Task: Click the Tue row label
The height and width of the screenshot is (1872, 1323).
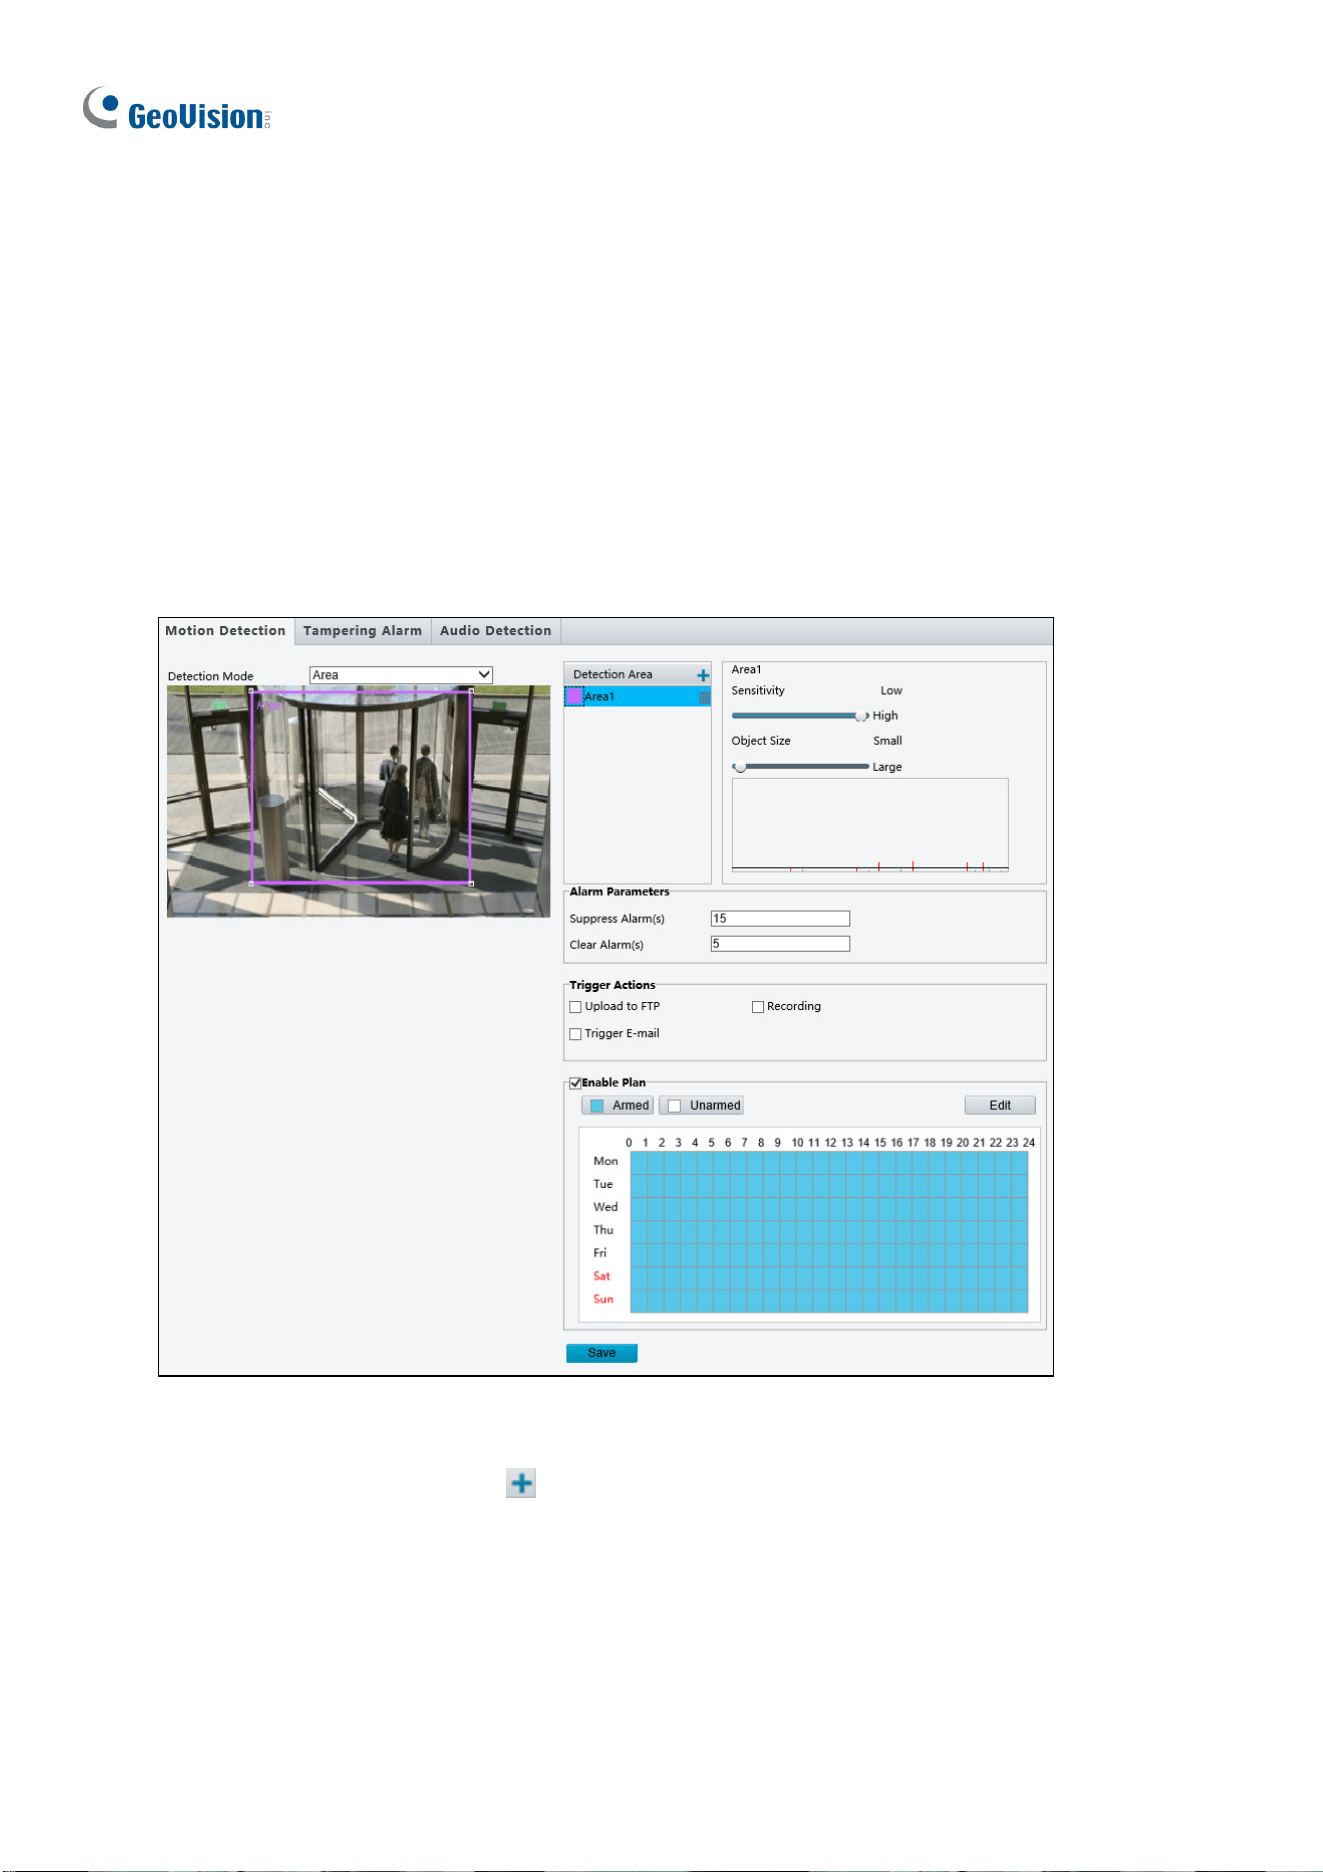Action: tap(603, 1185)
